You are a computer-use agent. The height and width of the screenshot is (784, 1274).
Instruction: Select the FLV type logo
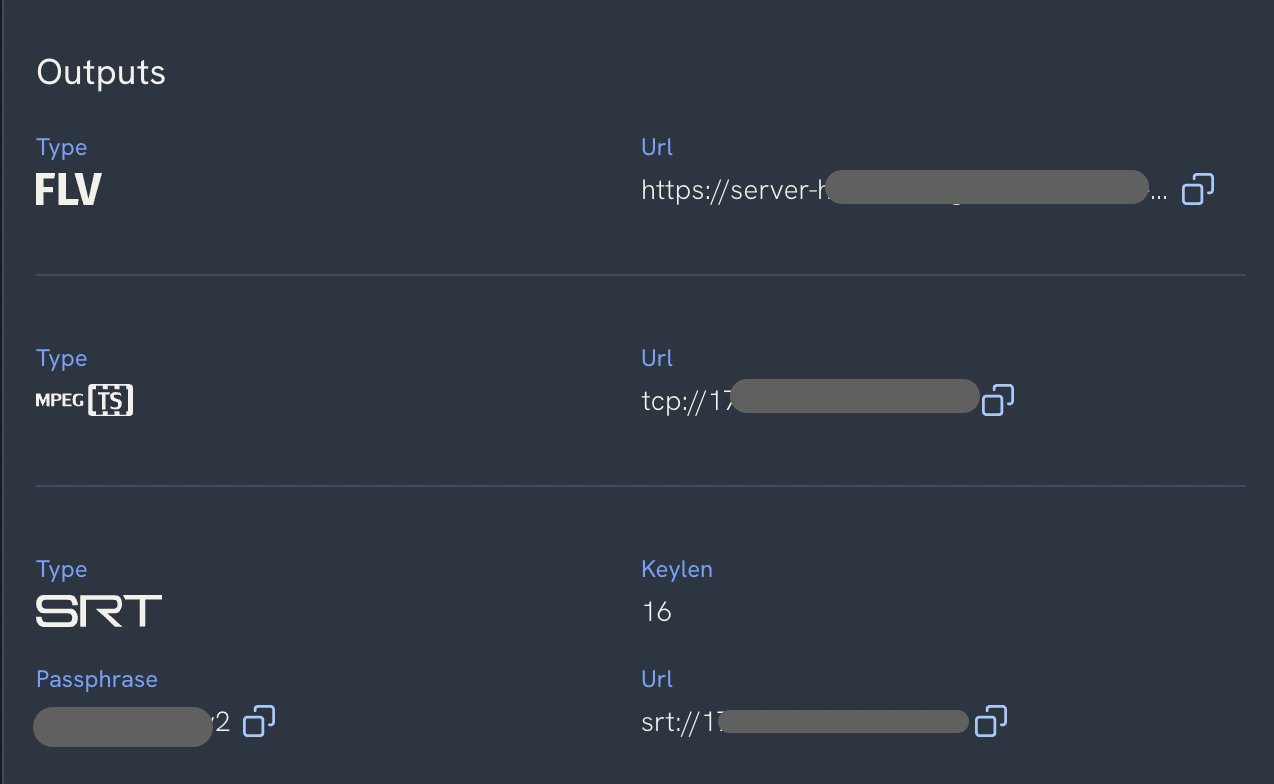click(x=67, y=188)
